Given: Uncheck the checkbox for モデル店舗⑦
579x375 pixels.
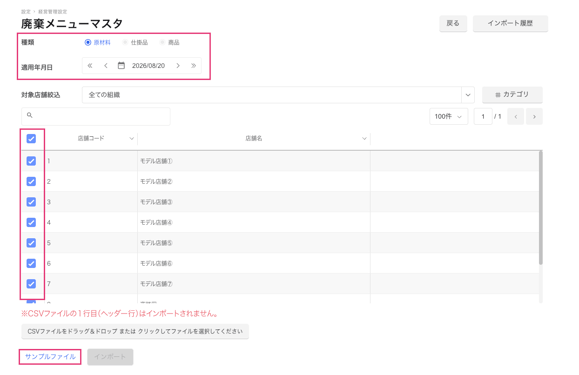Looking at the screenshot, I should point(31,284).
